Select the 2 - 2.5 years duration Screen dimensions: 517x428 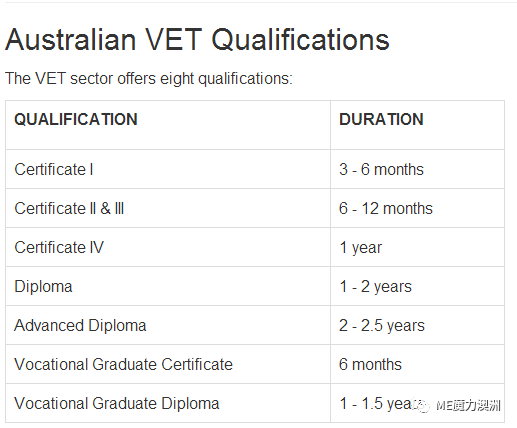(382, 325)
